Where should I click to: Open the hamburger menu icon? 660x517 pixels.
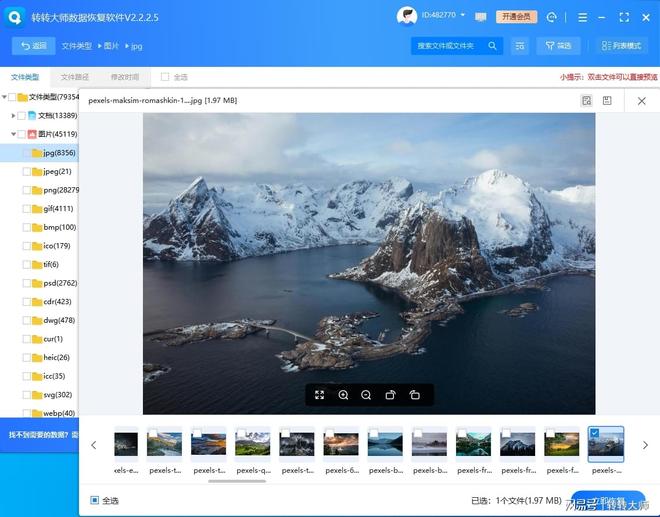click(583, 17)
